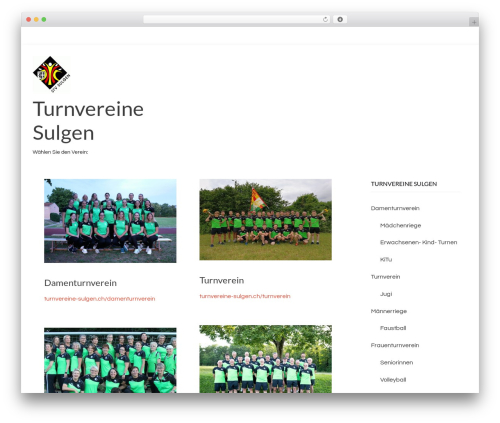Click the round download icon beside address bar

click(x=340, y=20)
